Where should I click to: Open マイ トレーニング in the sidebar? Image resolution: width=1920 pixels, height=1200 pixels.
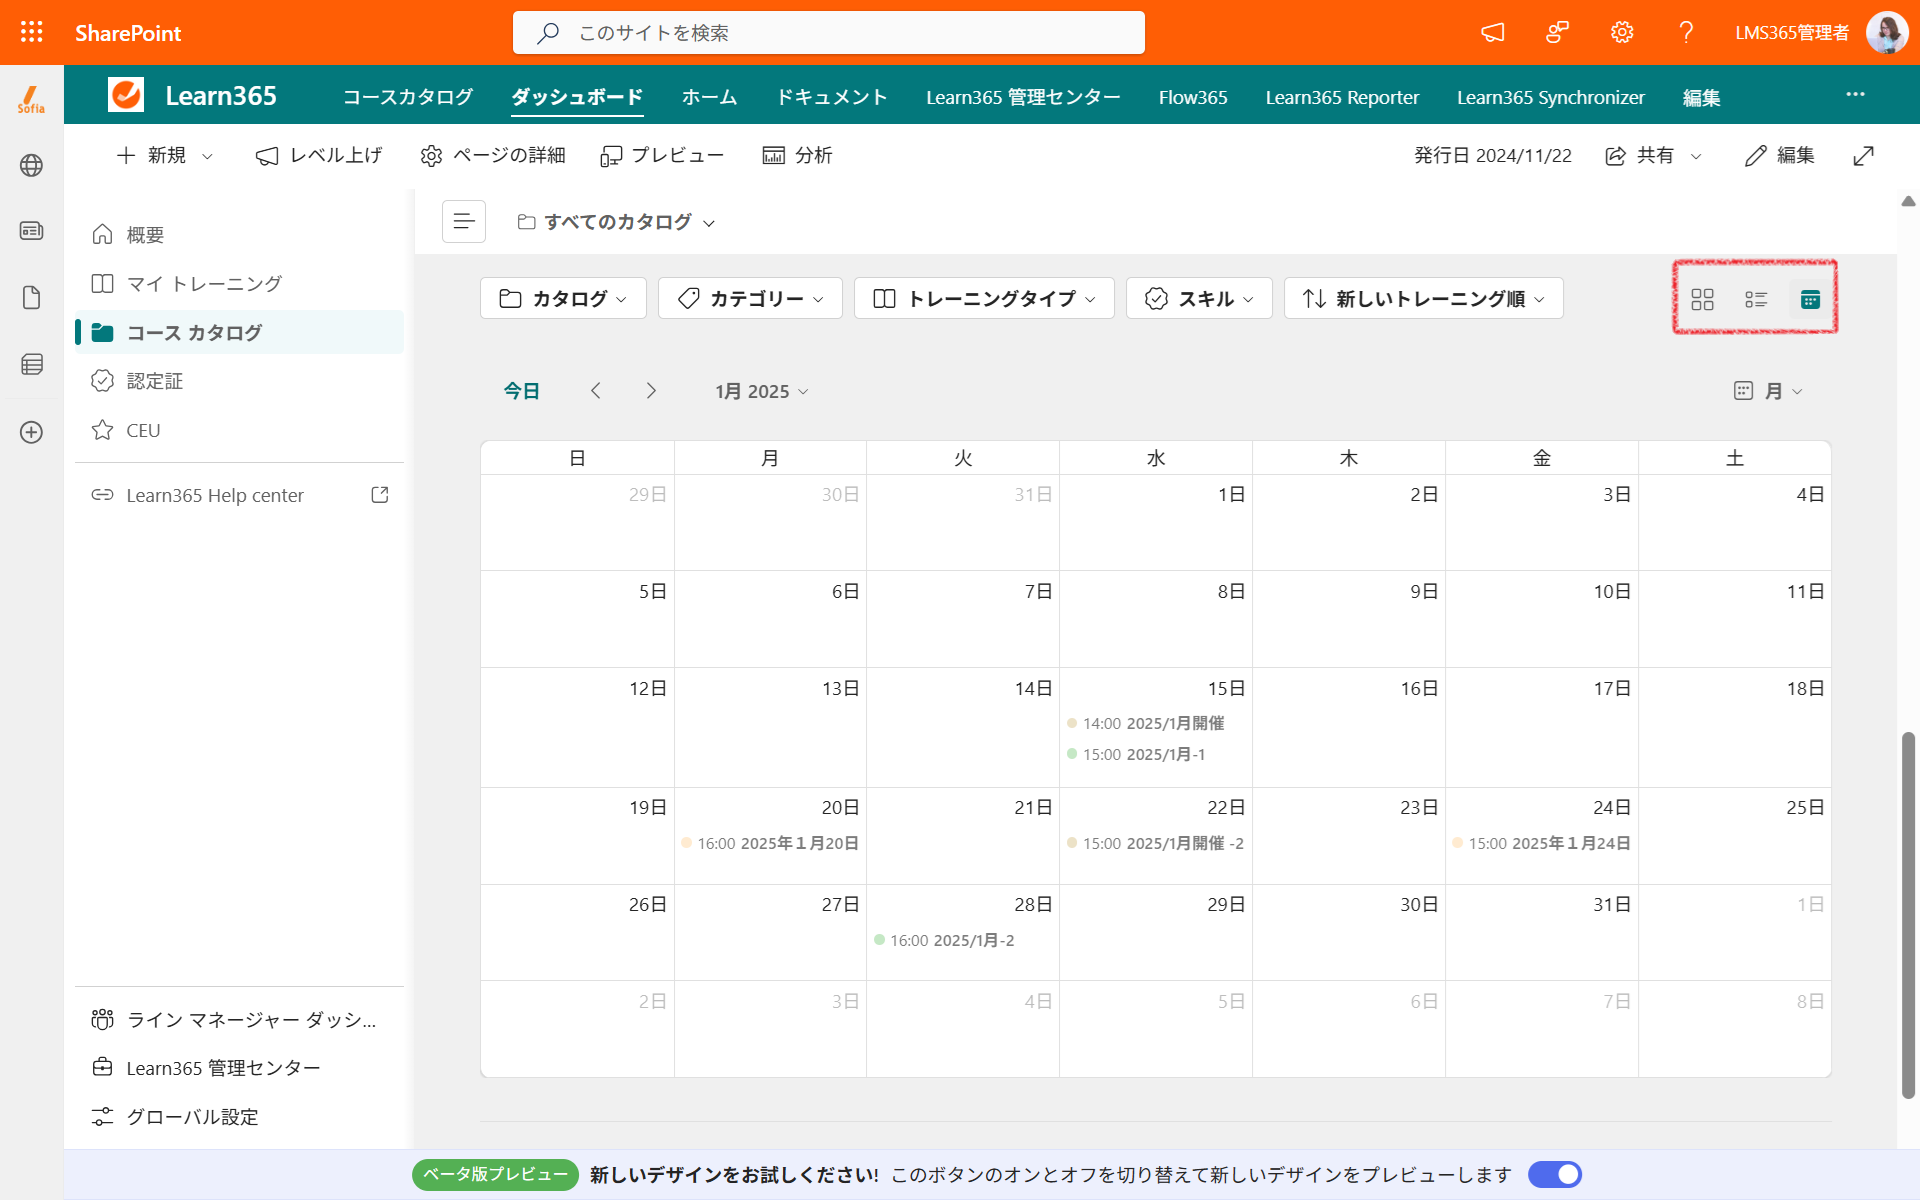click(x=240, y=283)
